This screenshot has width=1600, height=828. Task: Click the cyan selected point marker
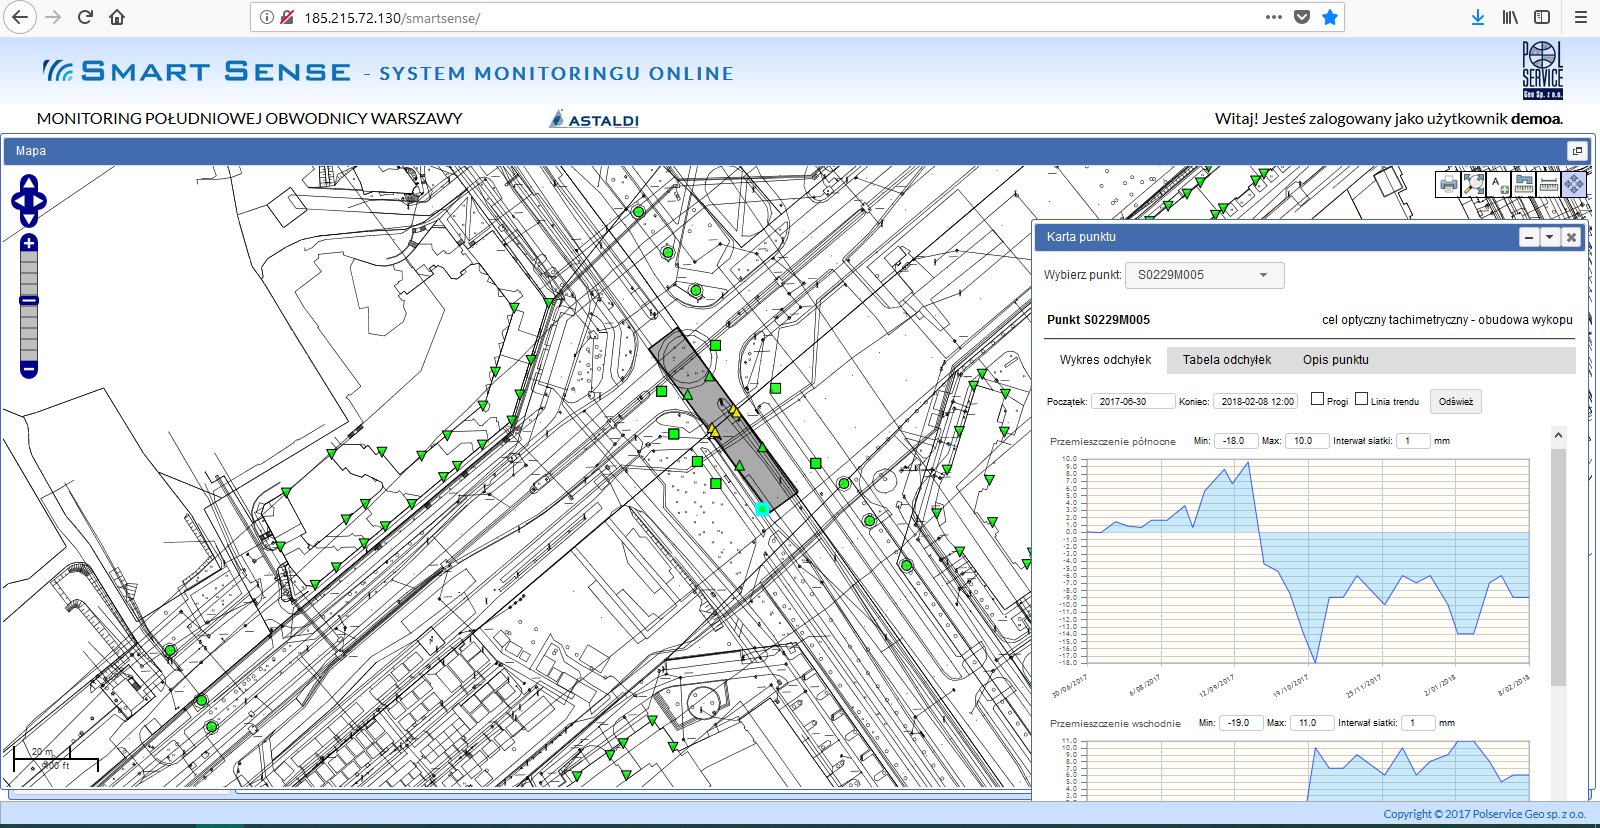click(762, 509)
